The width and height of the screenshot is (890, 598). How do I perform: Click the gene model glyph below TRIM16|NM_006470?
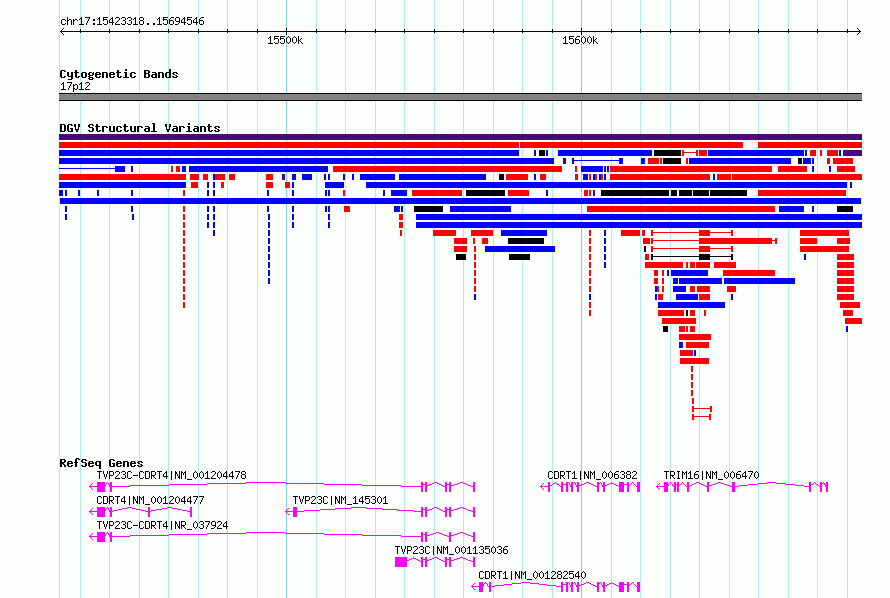click(x=742, y=487)
